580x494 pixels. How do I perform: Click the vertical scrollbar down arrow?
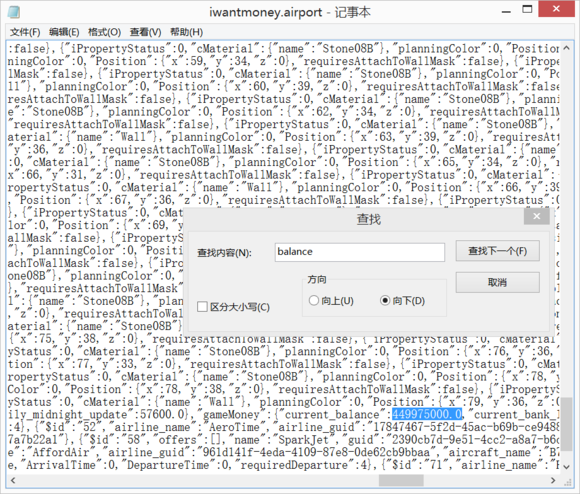566,467
